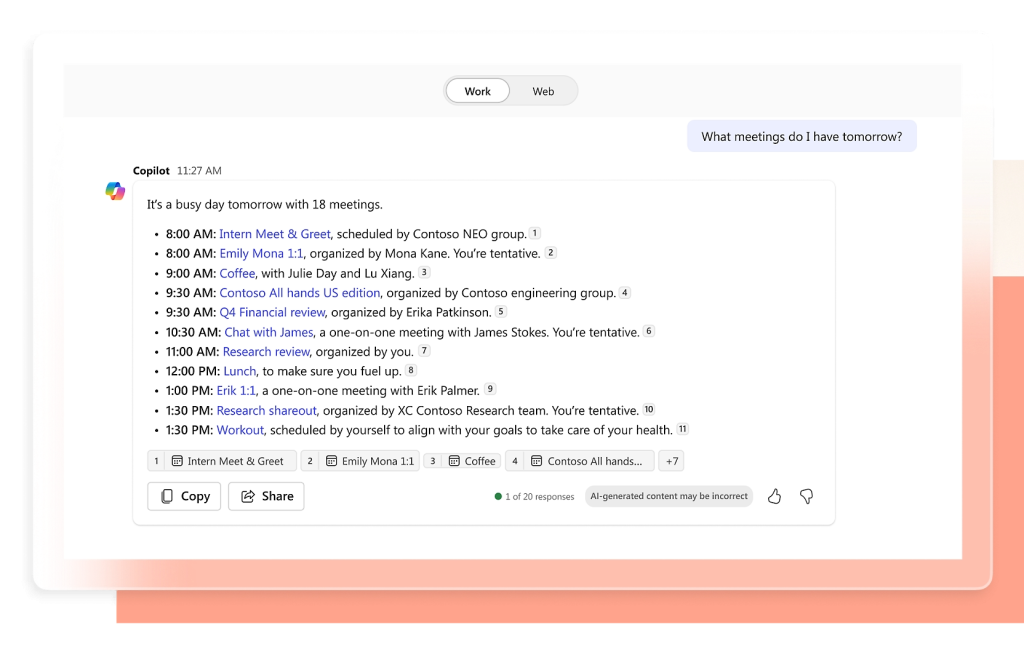Screen dimensions: 1024x657
Task: Open the Emily Mona 1:1 link in list
Action: tap(261, 253)
